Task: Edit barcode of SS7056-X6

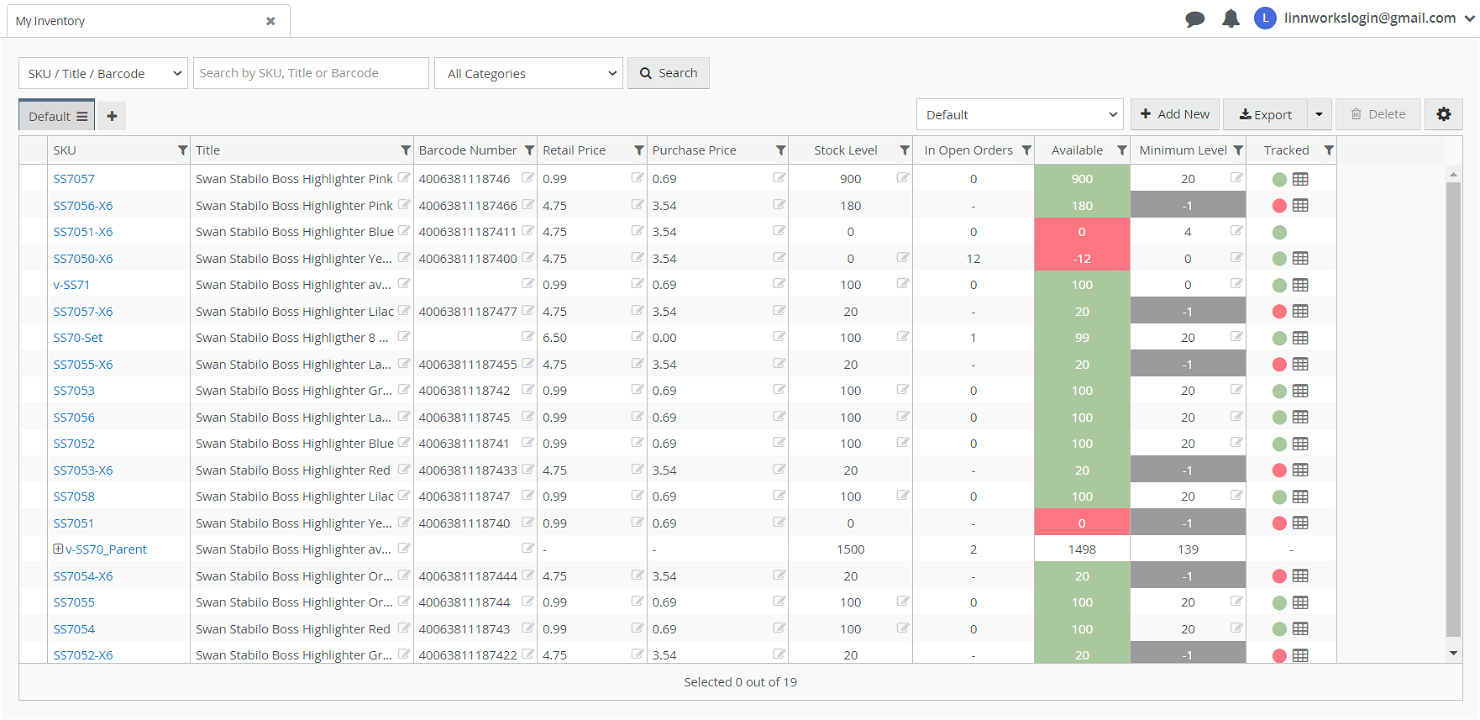Action: tap(528, 204)
